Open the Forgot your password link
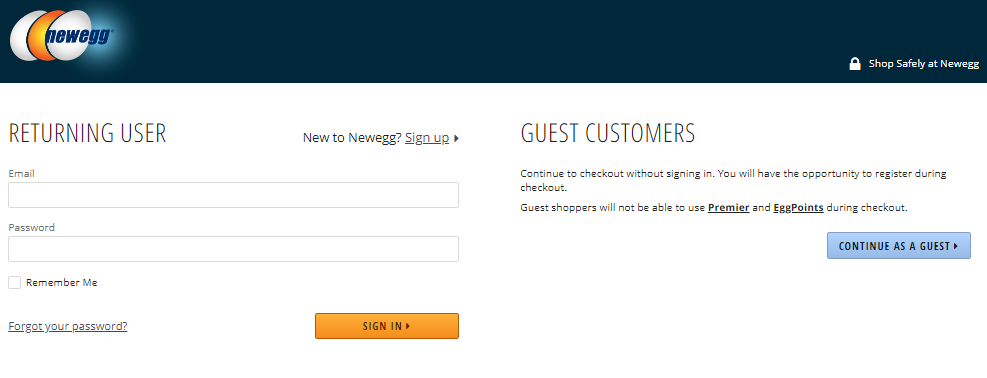 (67, 326)
